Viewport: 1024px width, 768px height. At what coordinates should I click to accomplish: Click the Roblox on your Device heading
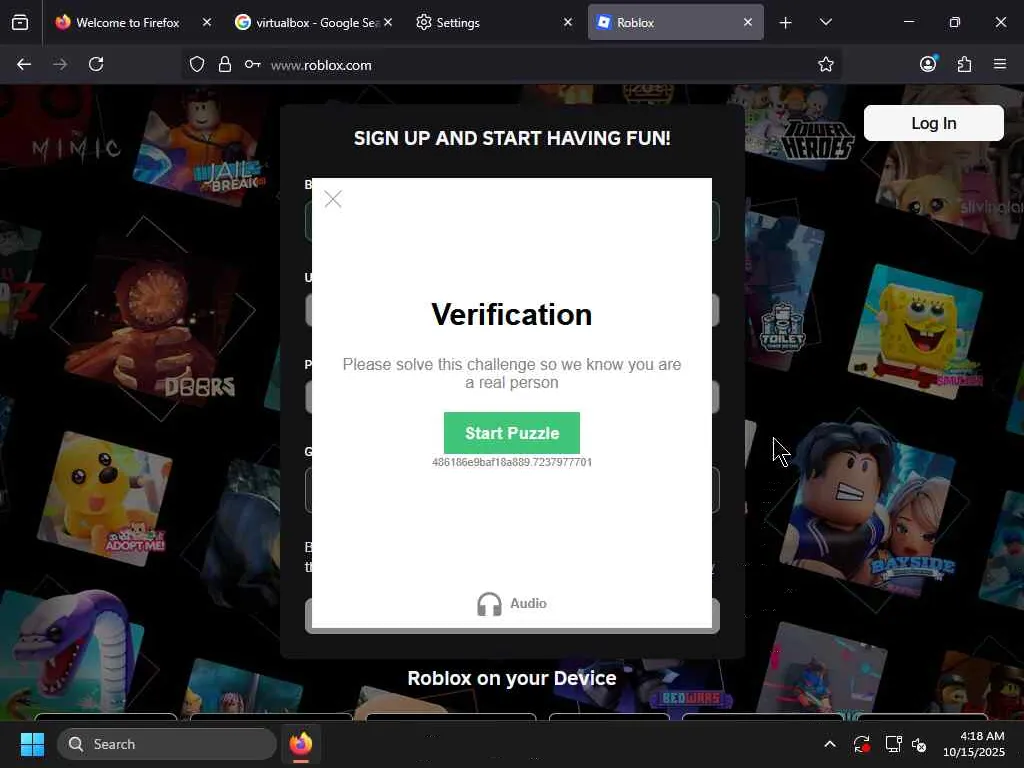click(511, 678)
